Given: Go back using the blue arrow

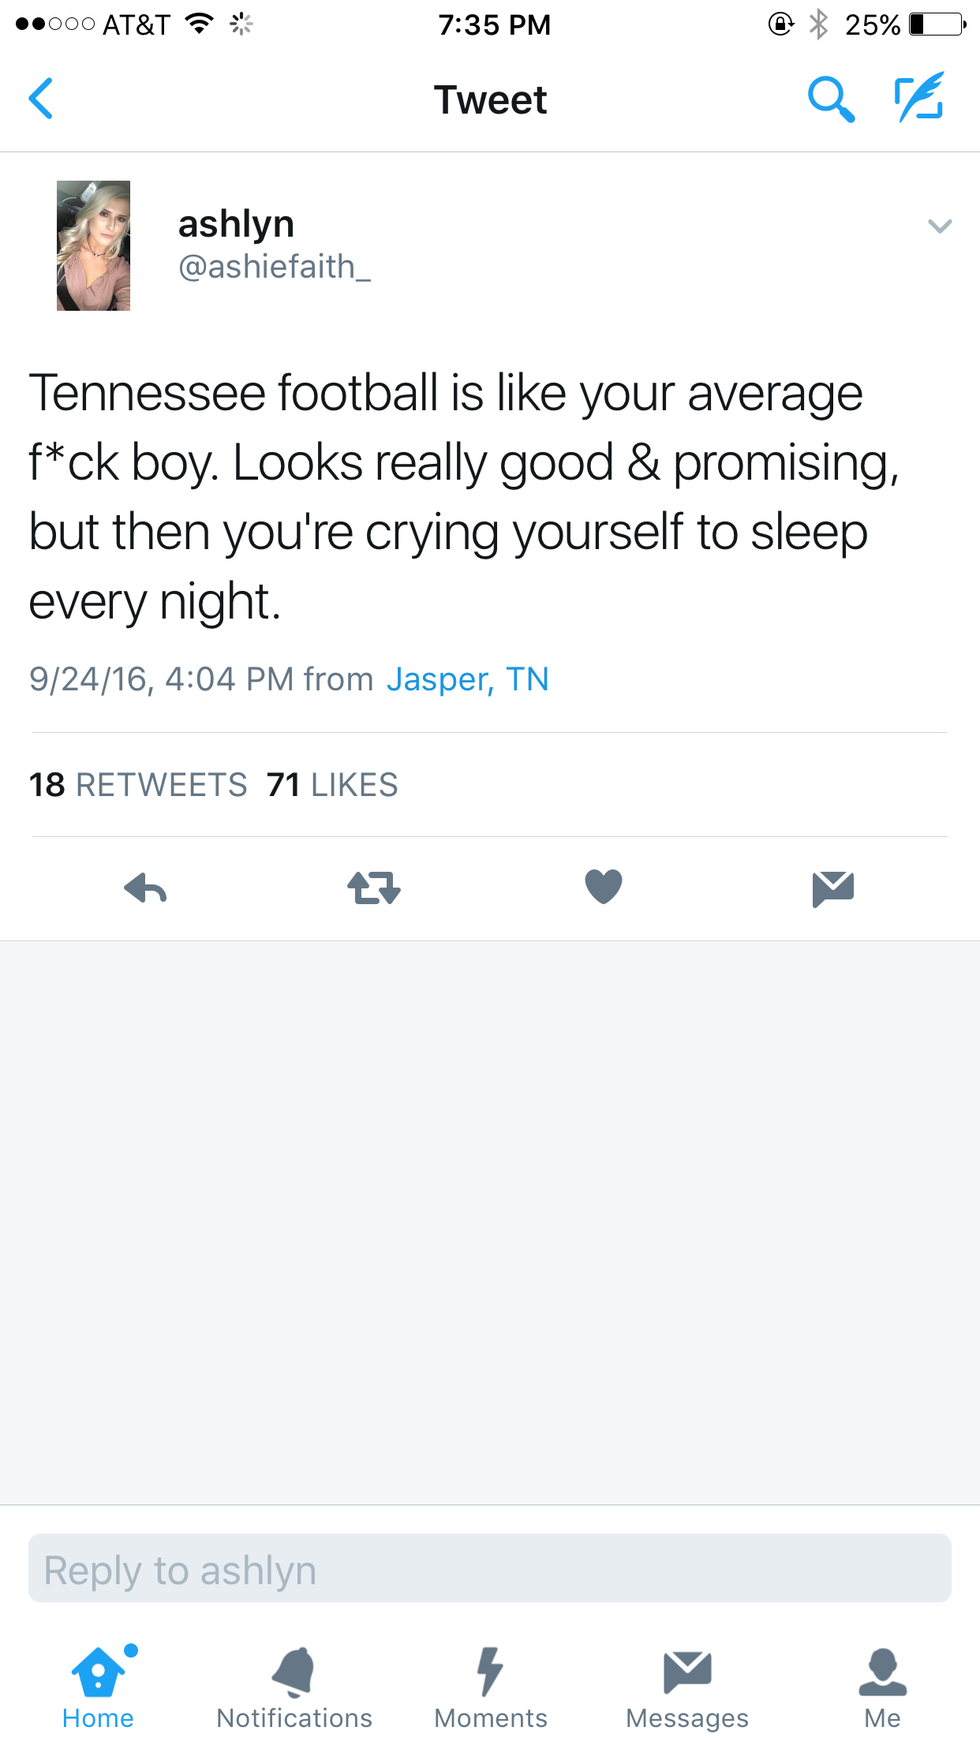Looking at the screenshot, I should pos(41,99).
